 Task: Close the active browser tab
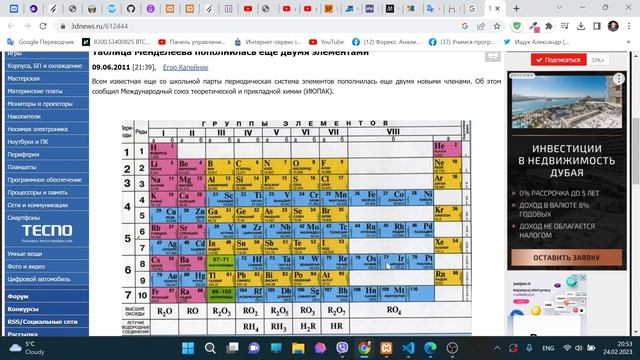tap(498, 8)
